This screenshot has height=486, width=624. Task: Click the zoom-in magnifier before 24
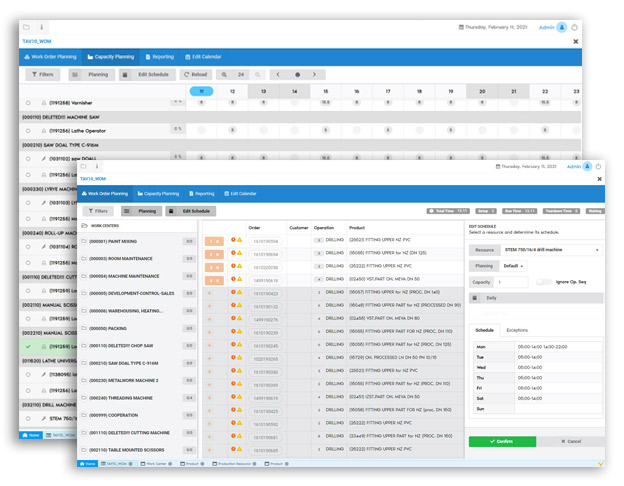tap(225, 74)
